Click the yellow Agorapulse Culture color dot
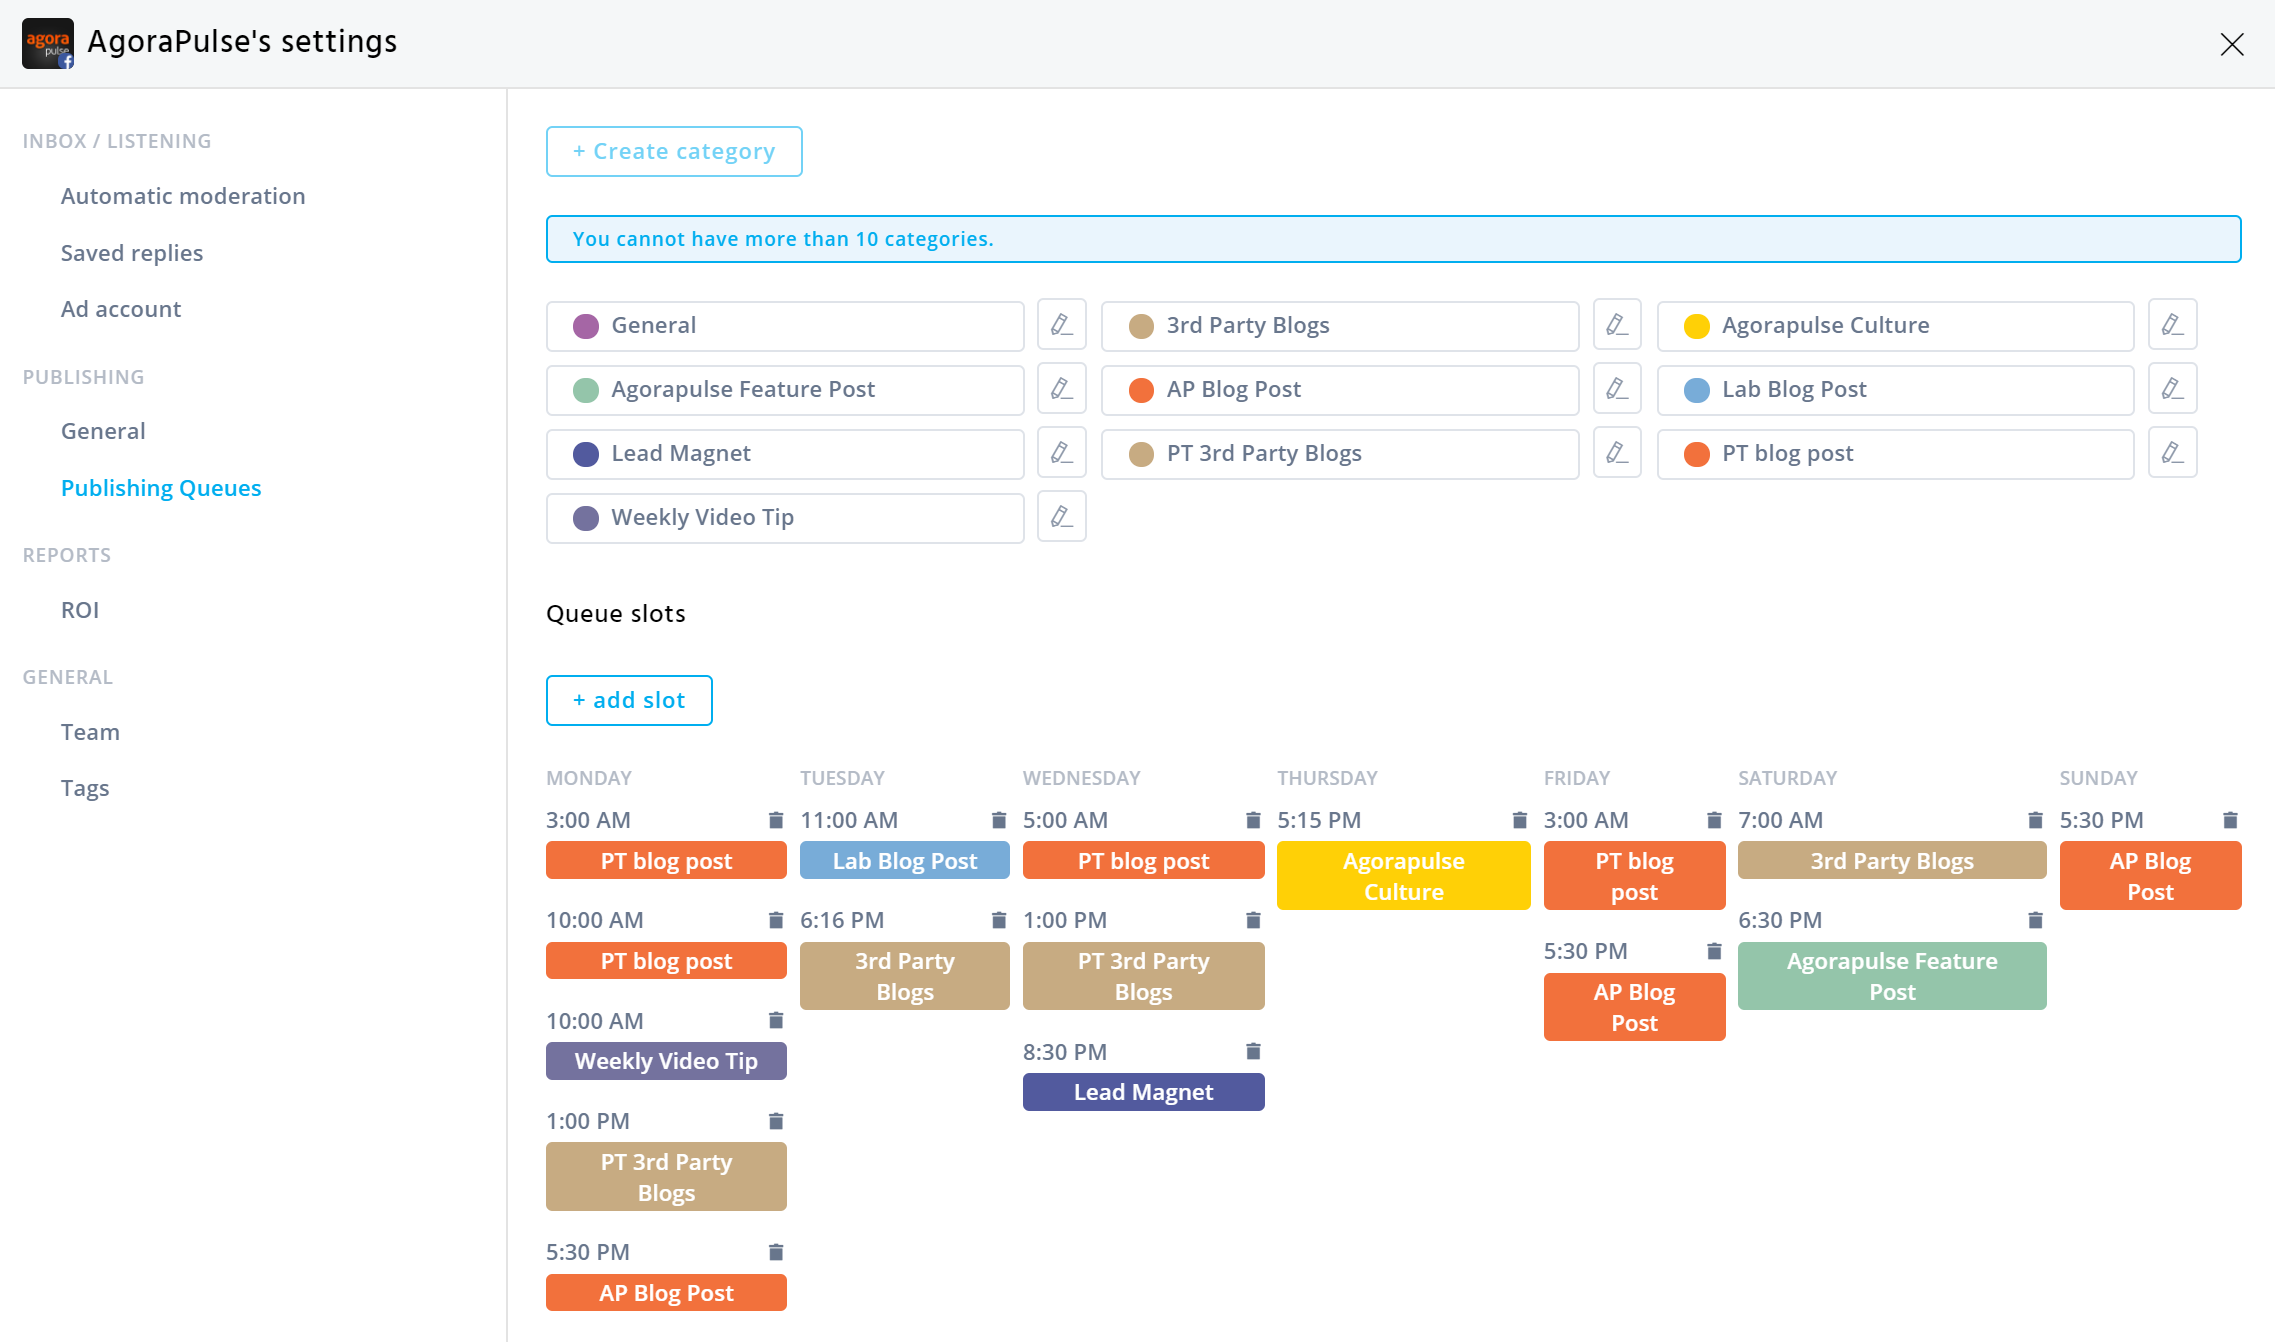This screenshot has height=1342, width=2275. tap(1696, 326)
